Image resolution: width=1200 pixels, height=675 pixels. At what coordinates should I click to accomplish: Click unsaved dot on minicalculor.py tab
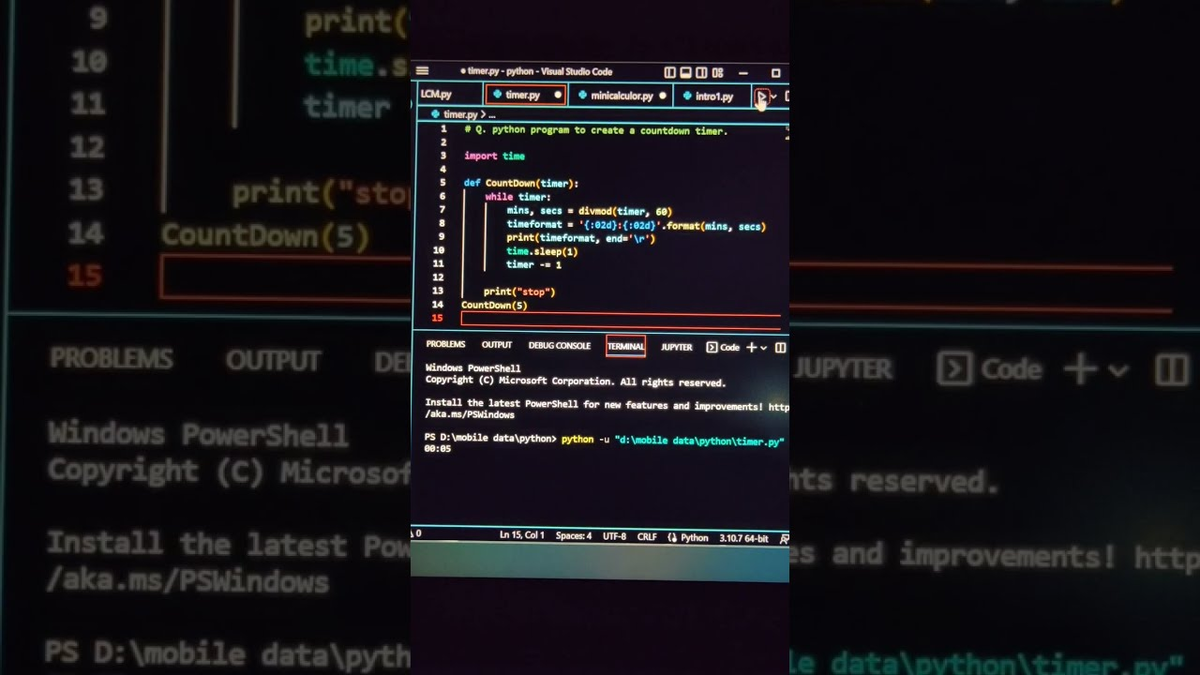[x=662, y=96]
